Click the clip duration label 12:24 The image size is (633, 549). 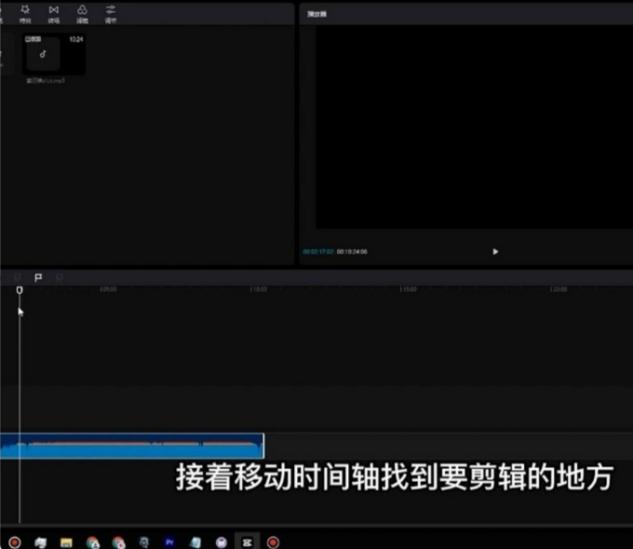pyautogui.click(x=76, y=39)
